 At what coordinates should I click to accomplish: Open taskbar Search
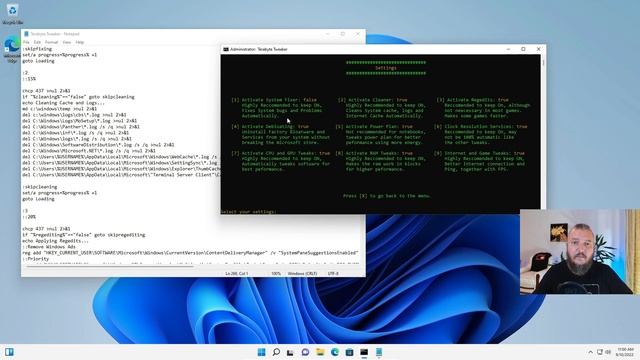coord(276,352)
